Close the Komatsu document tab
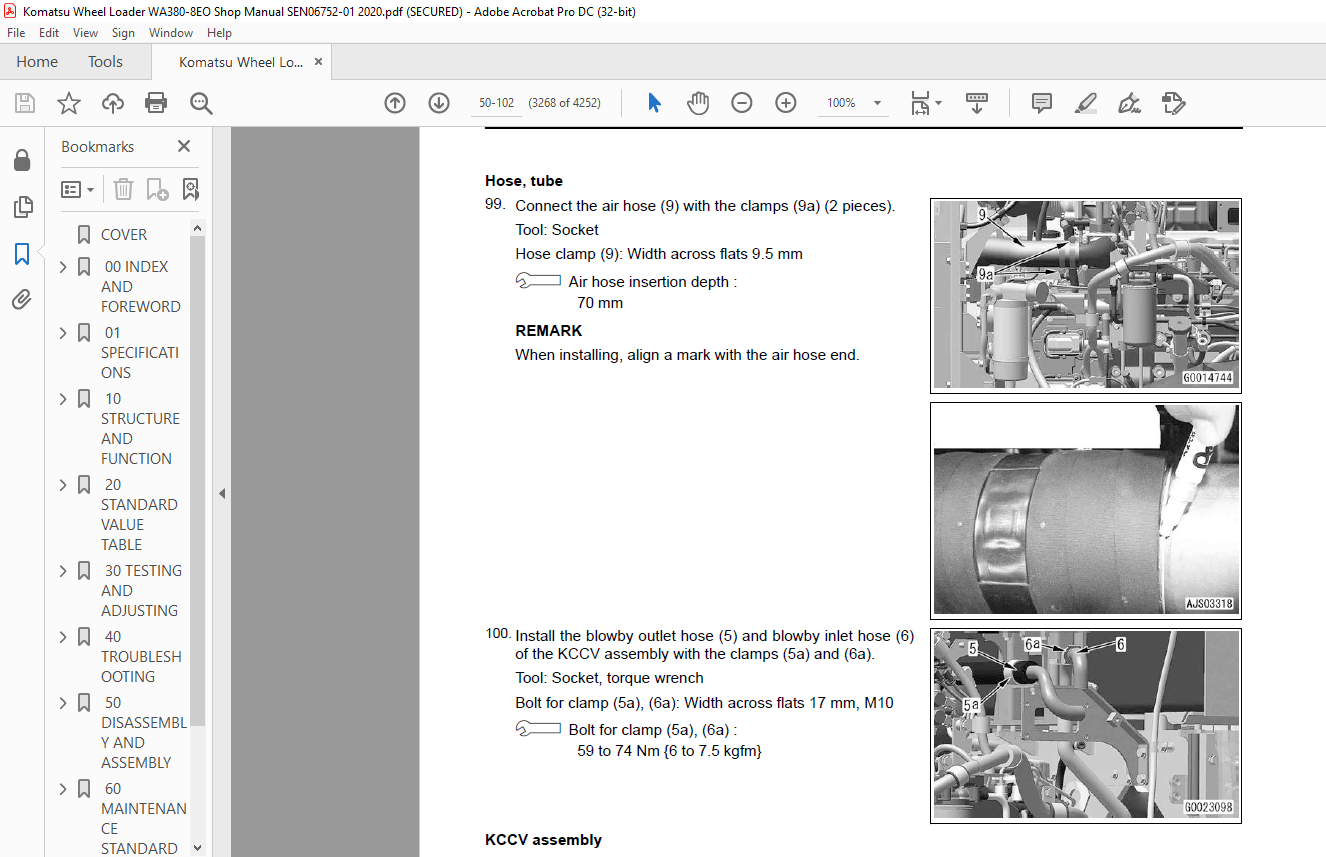This screenshot has width=1326, height=857. click(x=319, y=62)
